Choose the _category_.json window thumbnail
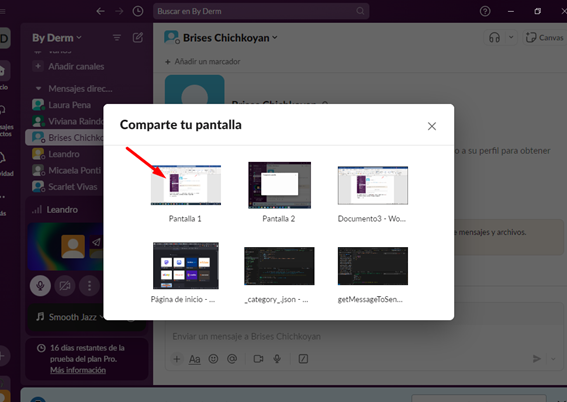This screenshot has height=402, width=567. [279, 266]
